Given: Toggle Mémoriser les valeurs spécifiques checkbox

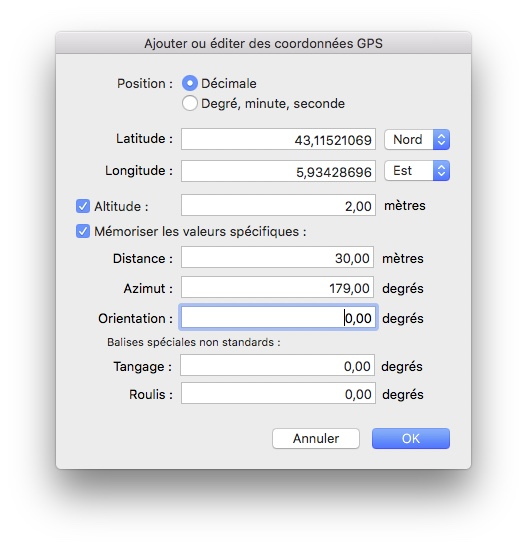Looking at the screenshot, I should pos(83,231).
